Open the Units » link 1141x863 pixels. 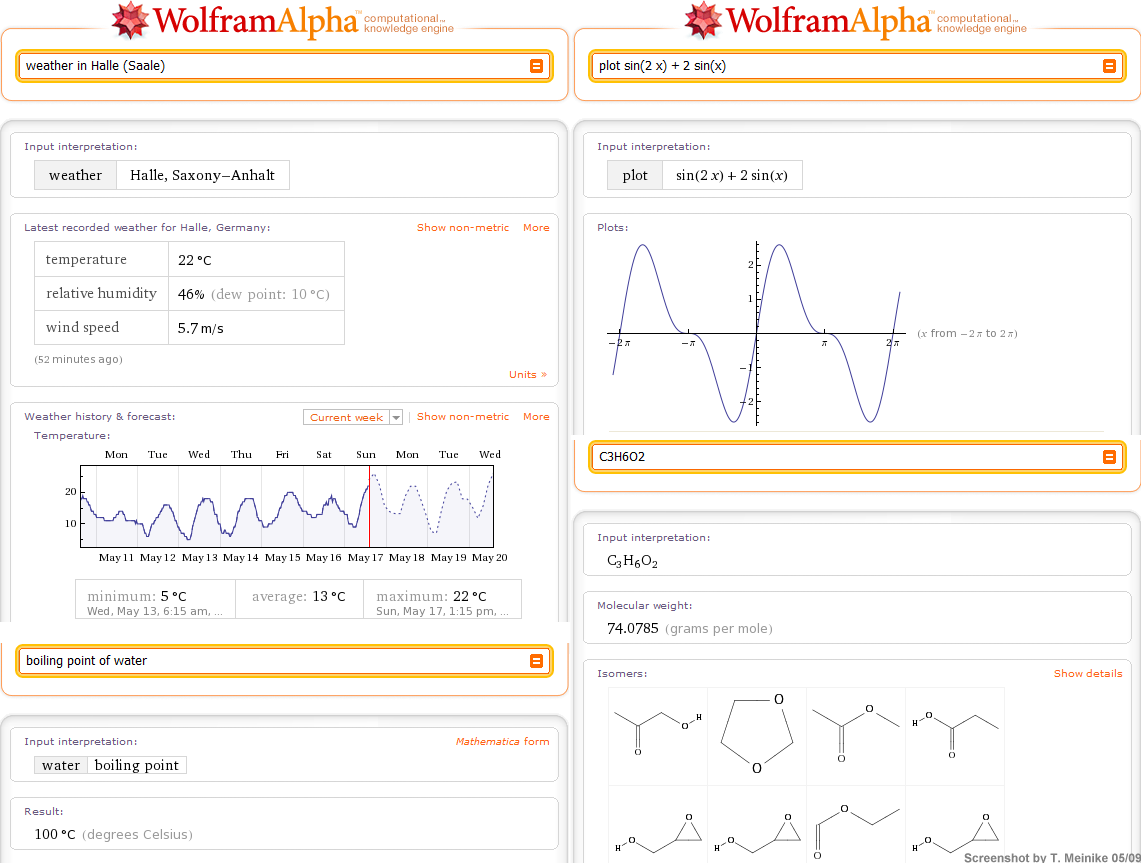tap(528, 375)
